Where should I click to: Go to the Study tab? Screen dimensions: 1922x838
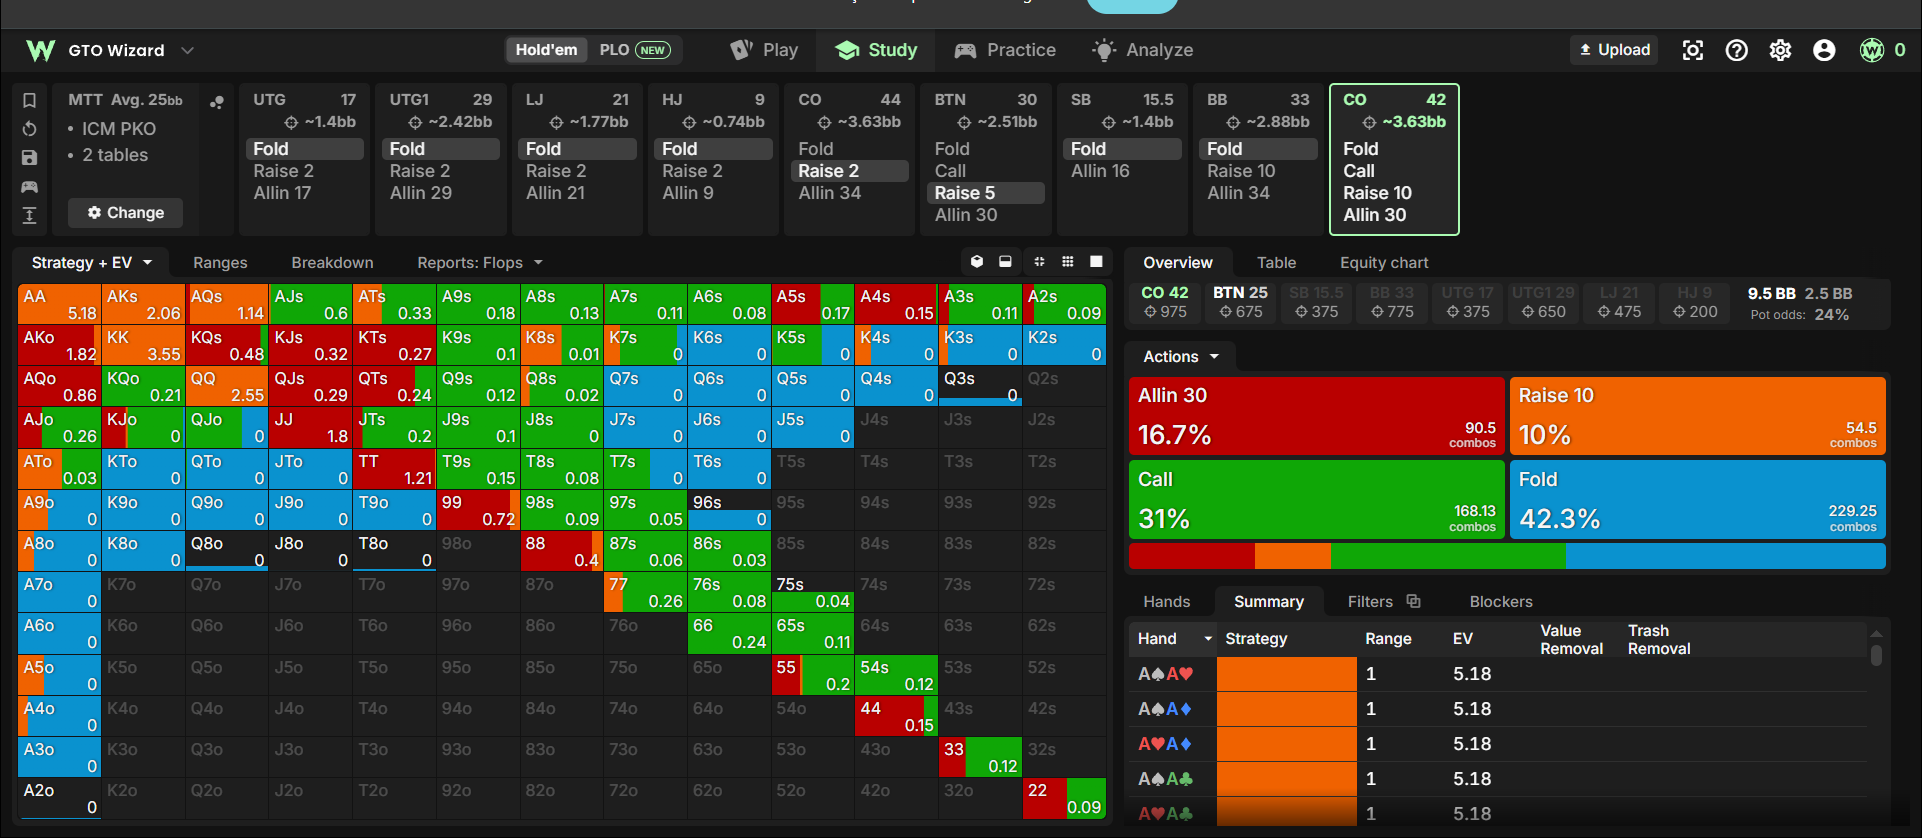[876, 50]
